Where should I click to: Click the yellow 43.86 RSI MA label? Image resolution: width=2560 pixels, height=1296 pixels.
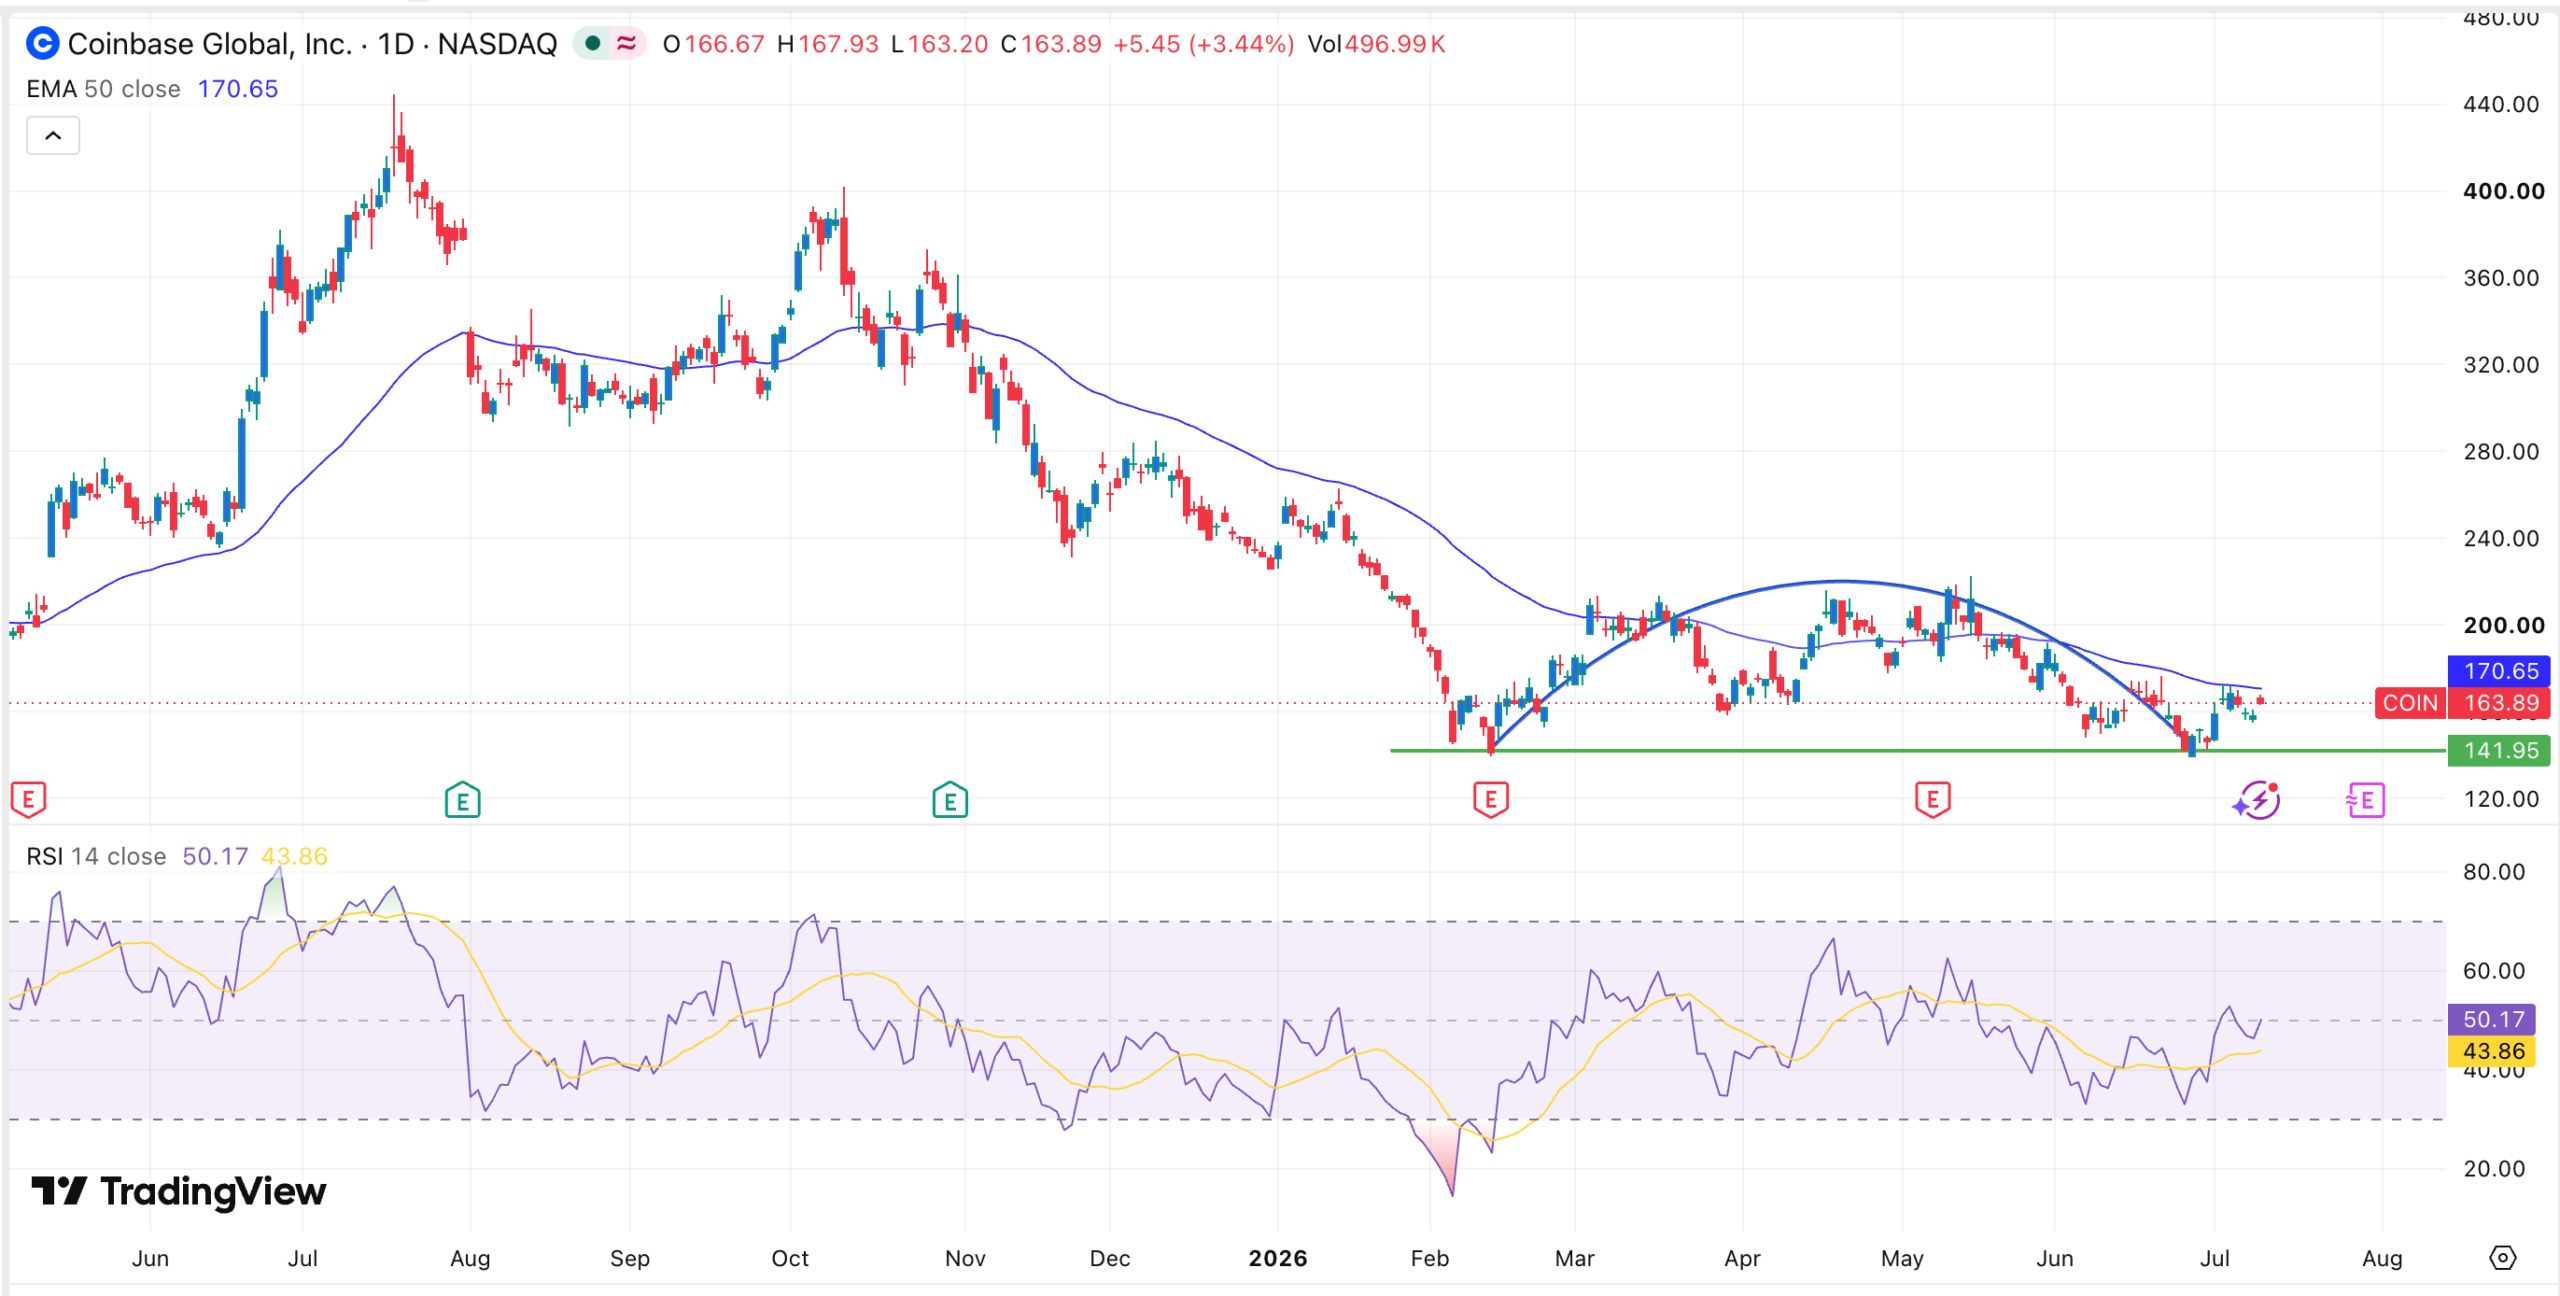(x=2491, y=1051)
